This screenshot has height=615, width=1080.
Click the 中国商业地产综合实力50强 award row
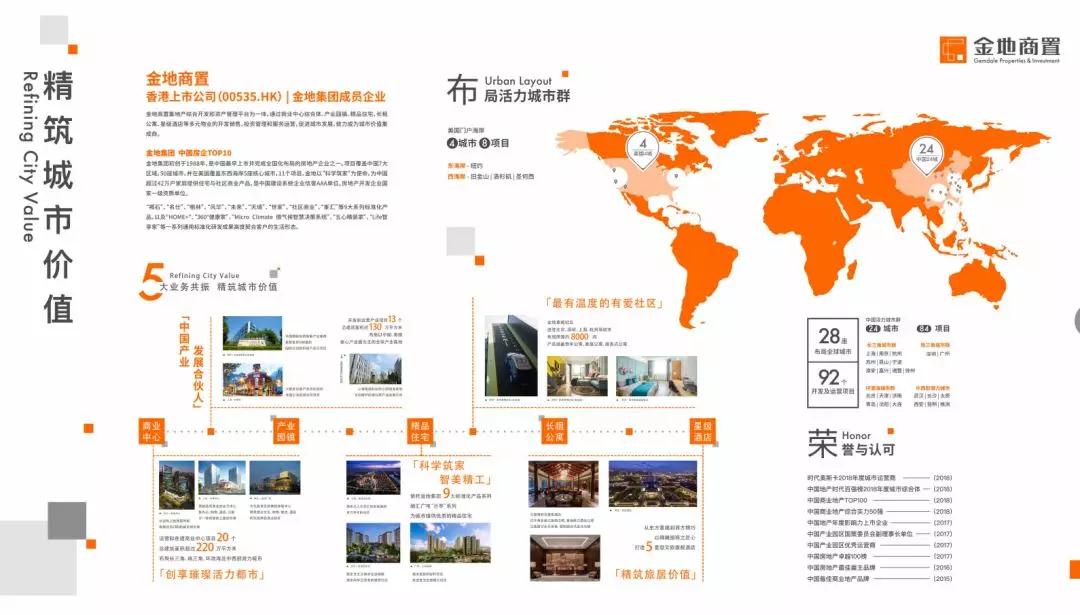click(x=880, y=512)
